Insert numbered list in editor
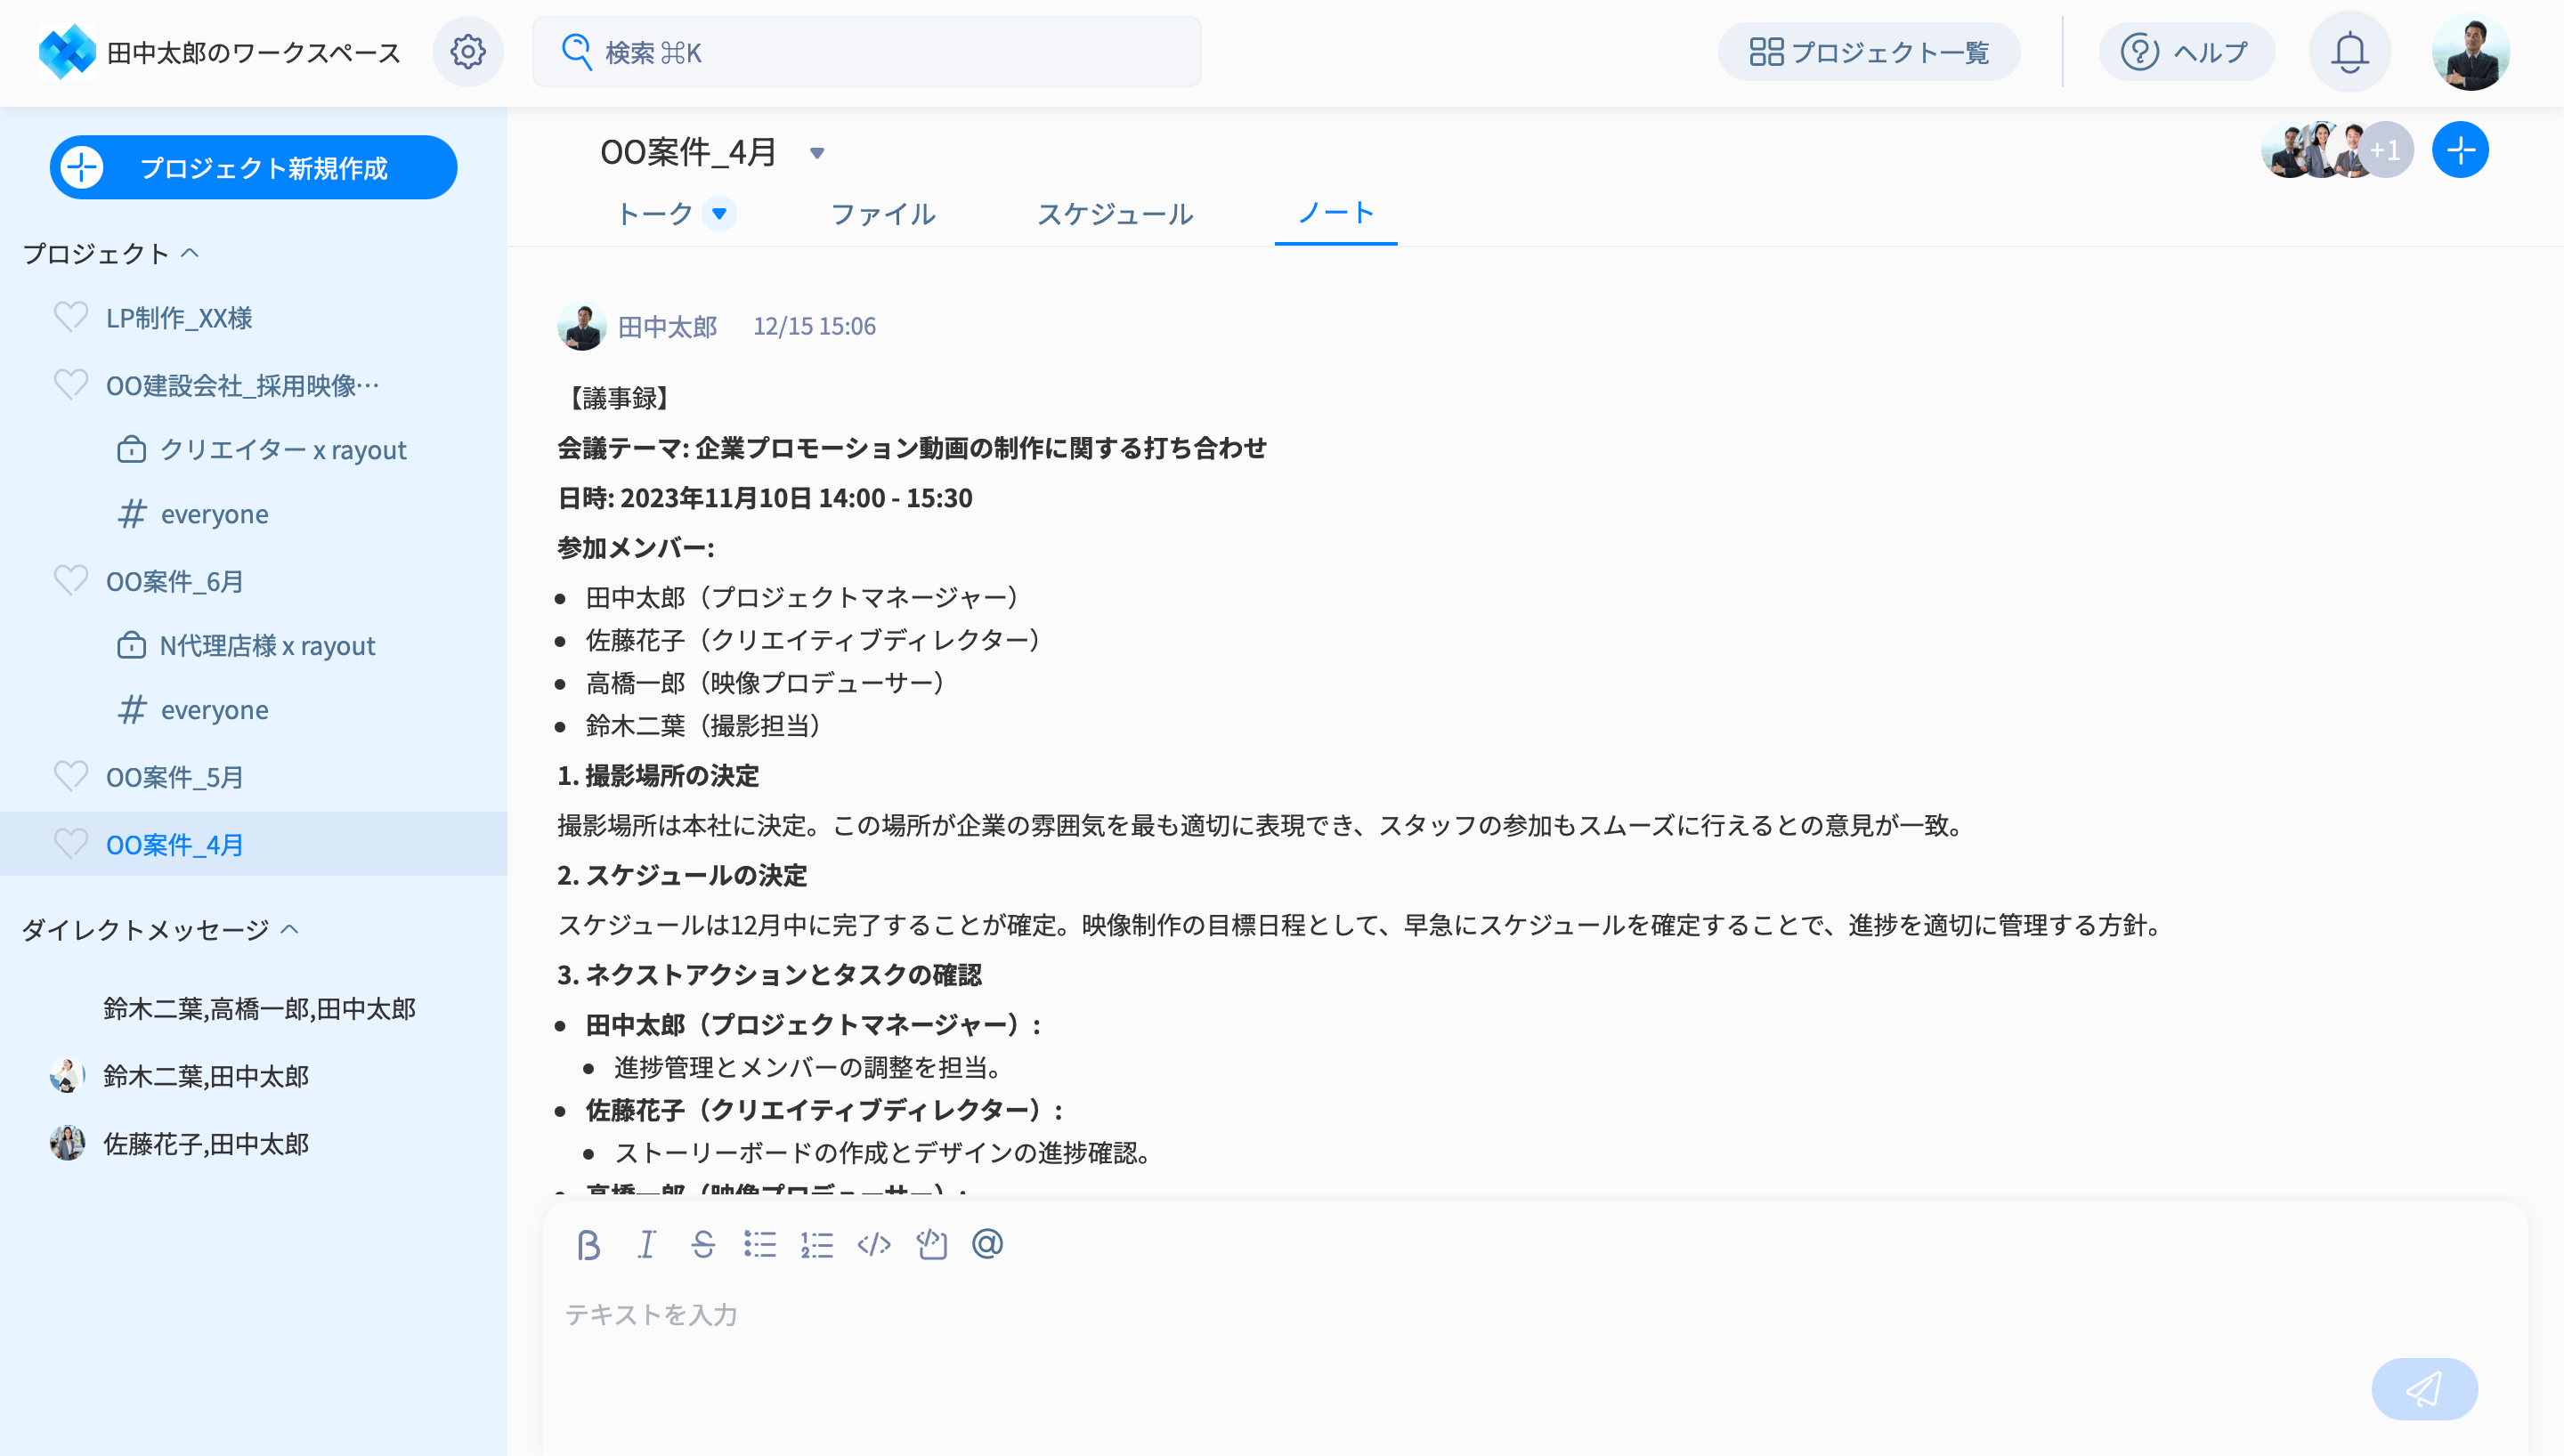This screenshot has height=1456, width=2564. (x=817, y=1245)
